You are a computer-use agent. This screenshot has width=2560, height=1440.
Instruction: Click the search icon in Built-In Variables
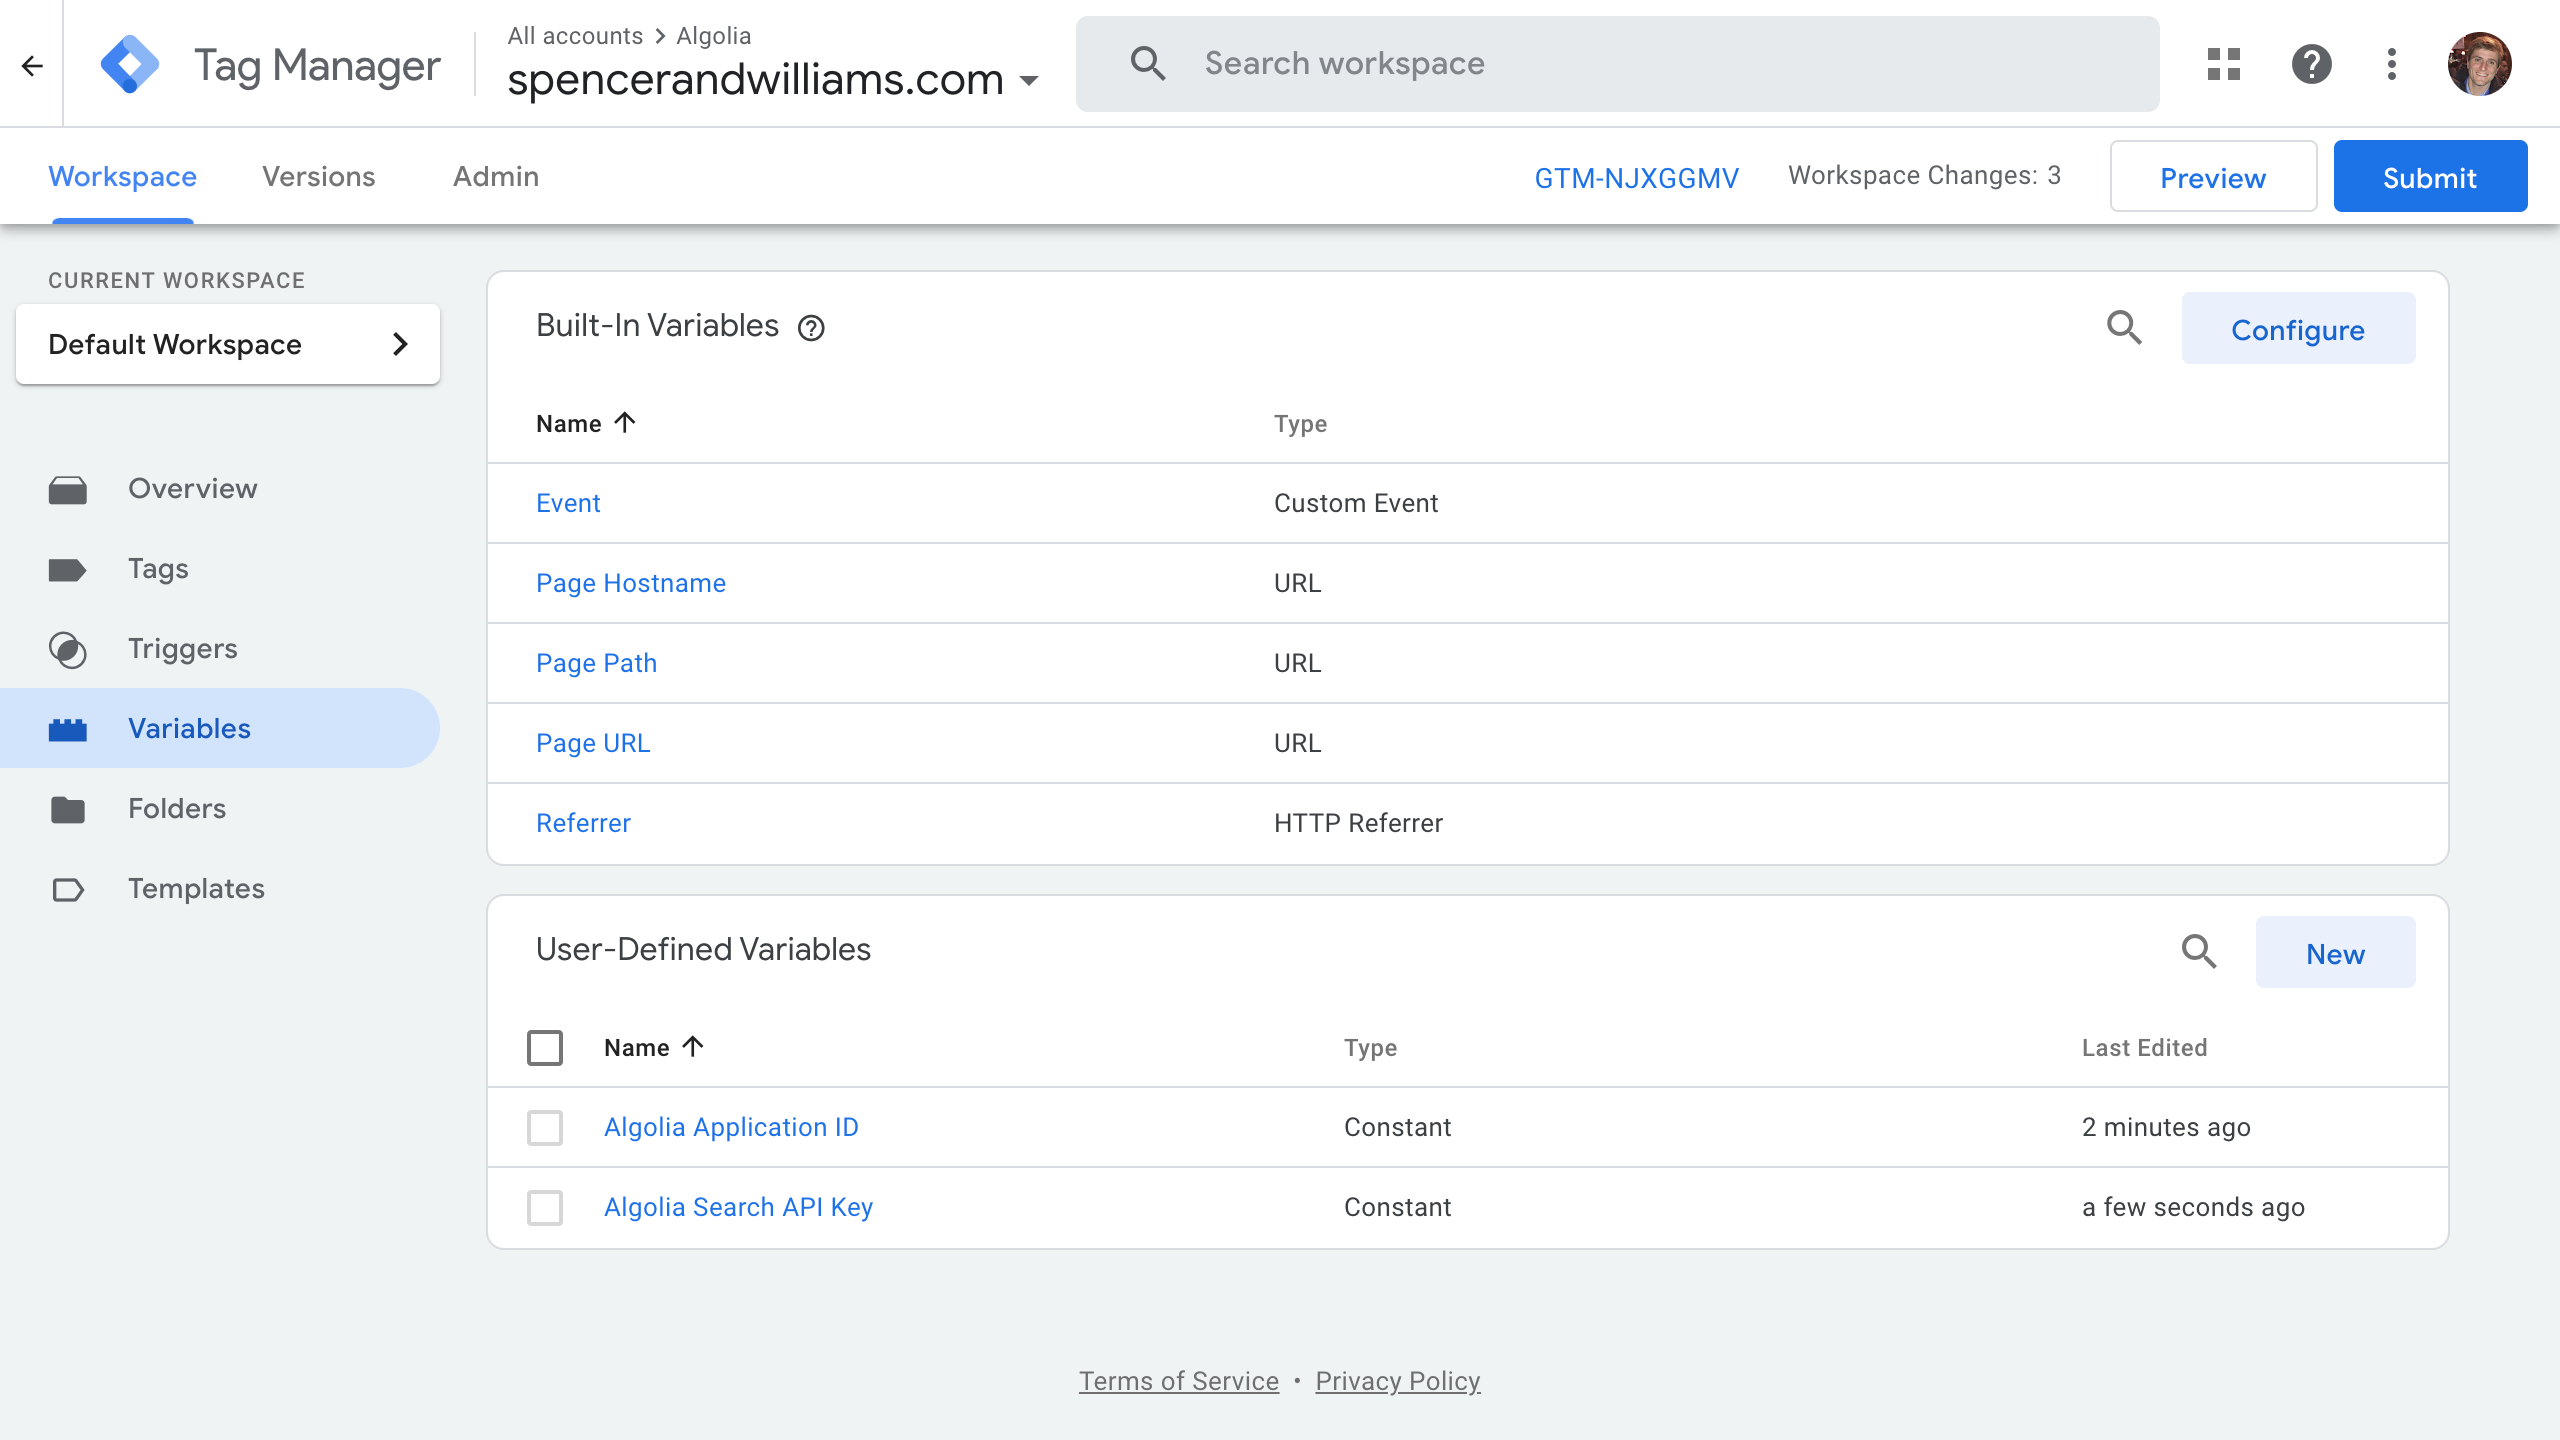[2124, 329]
